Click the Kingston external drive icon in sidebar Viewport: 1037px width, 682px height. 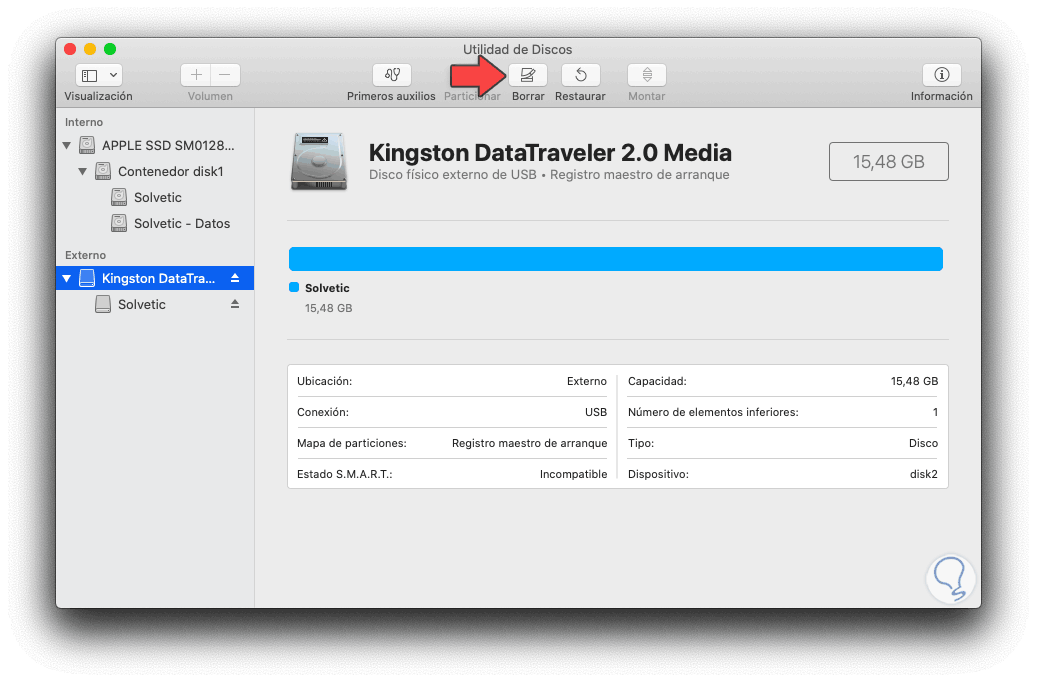pos(87,278)
